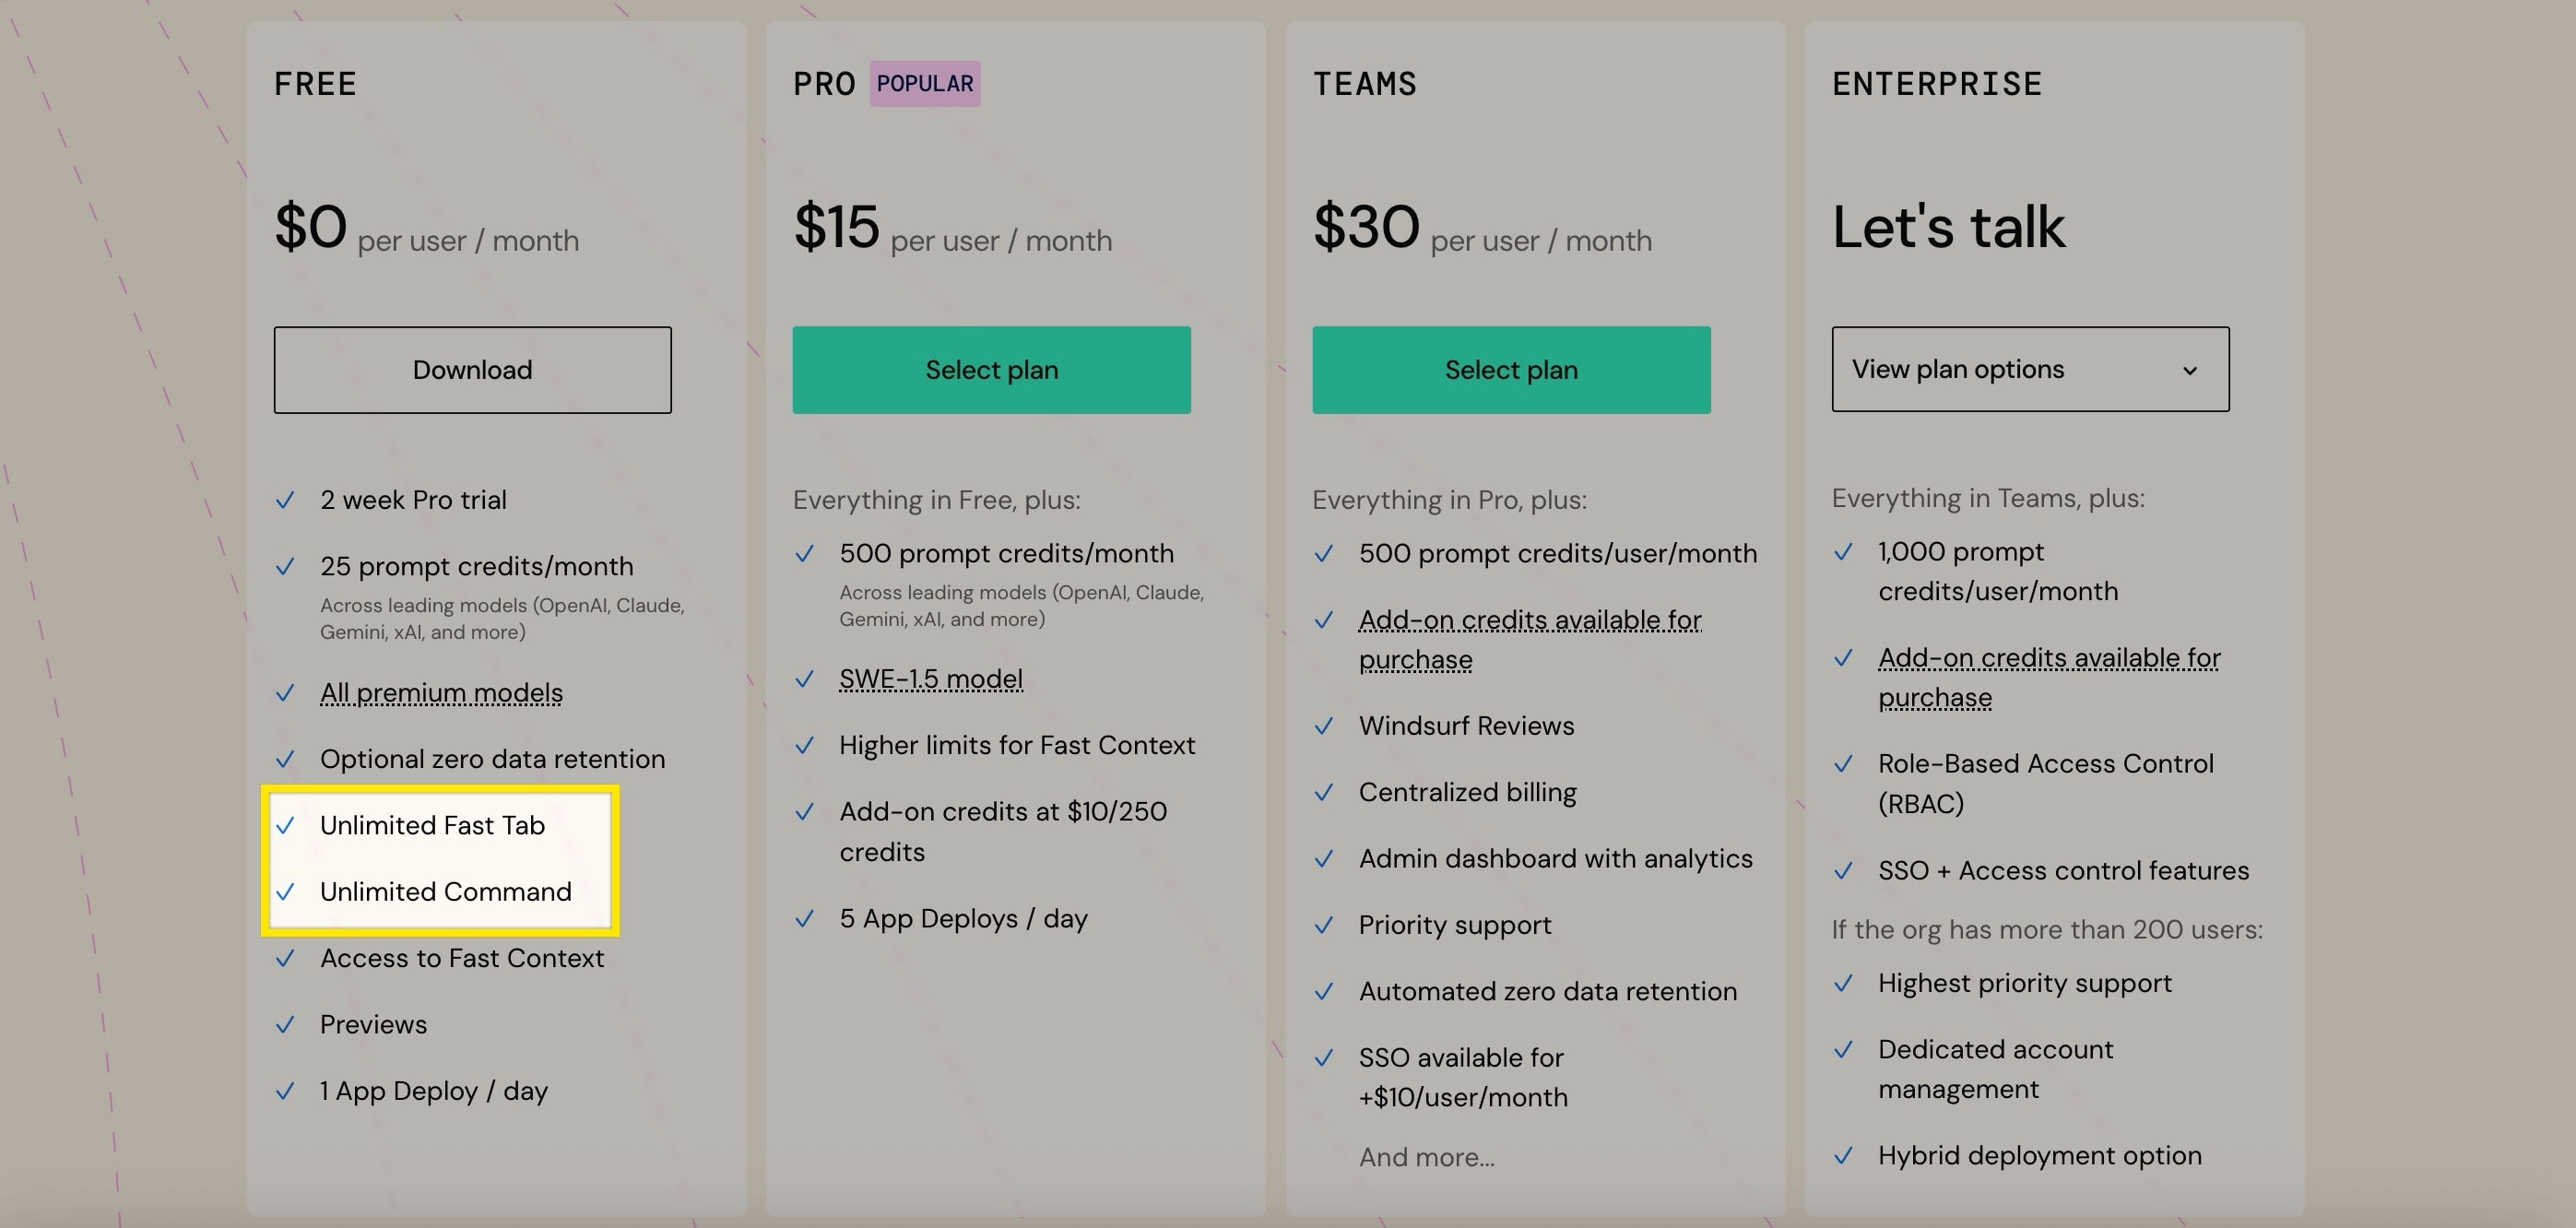
Task: Select the Teams plan at $30
Action: point(1510,370)
